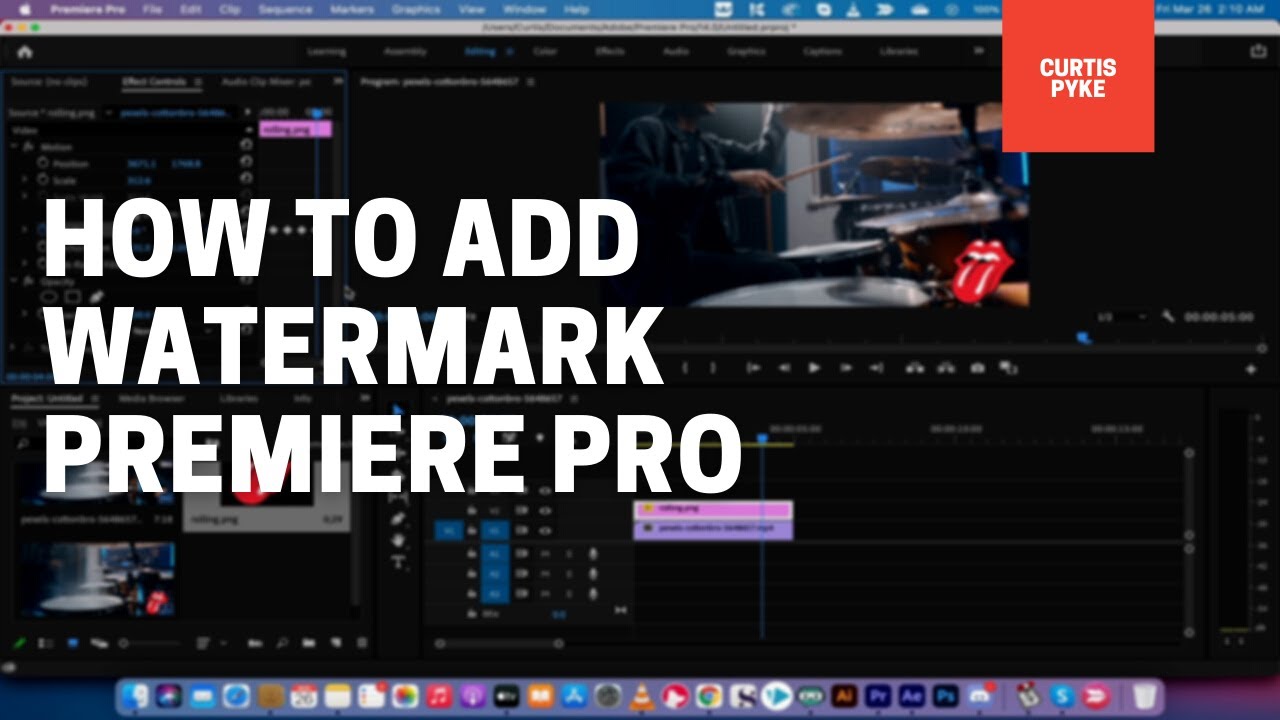Play the program monitor sequence
This screenshot has width=1280, height=720.
click(x=814, y=368)
